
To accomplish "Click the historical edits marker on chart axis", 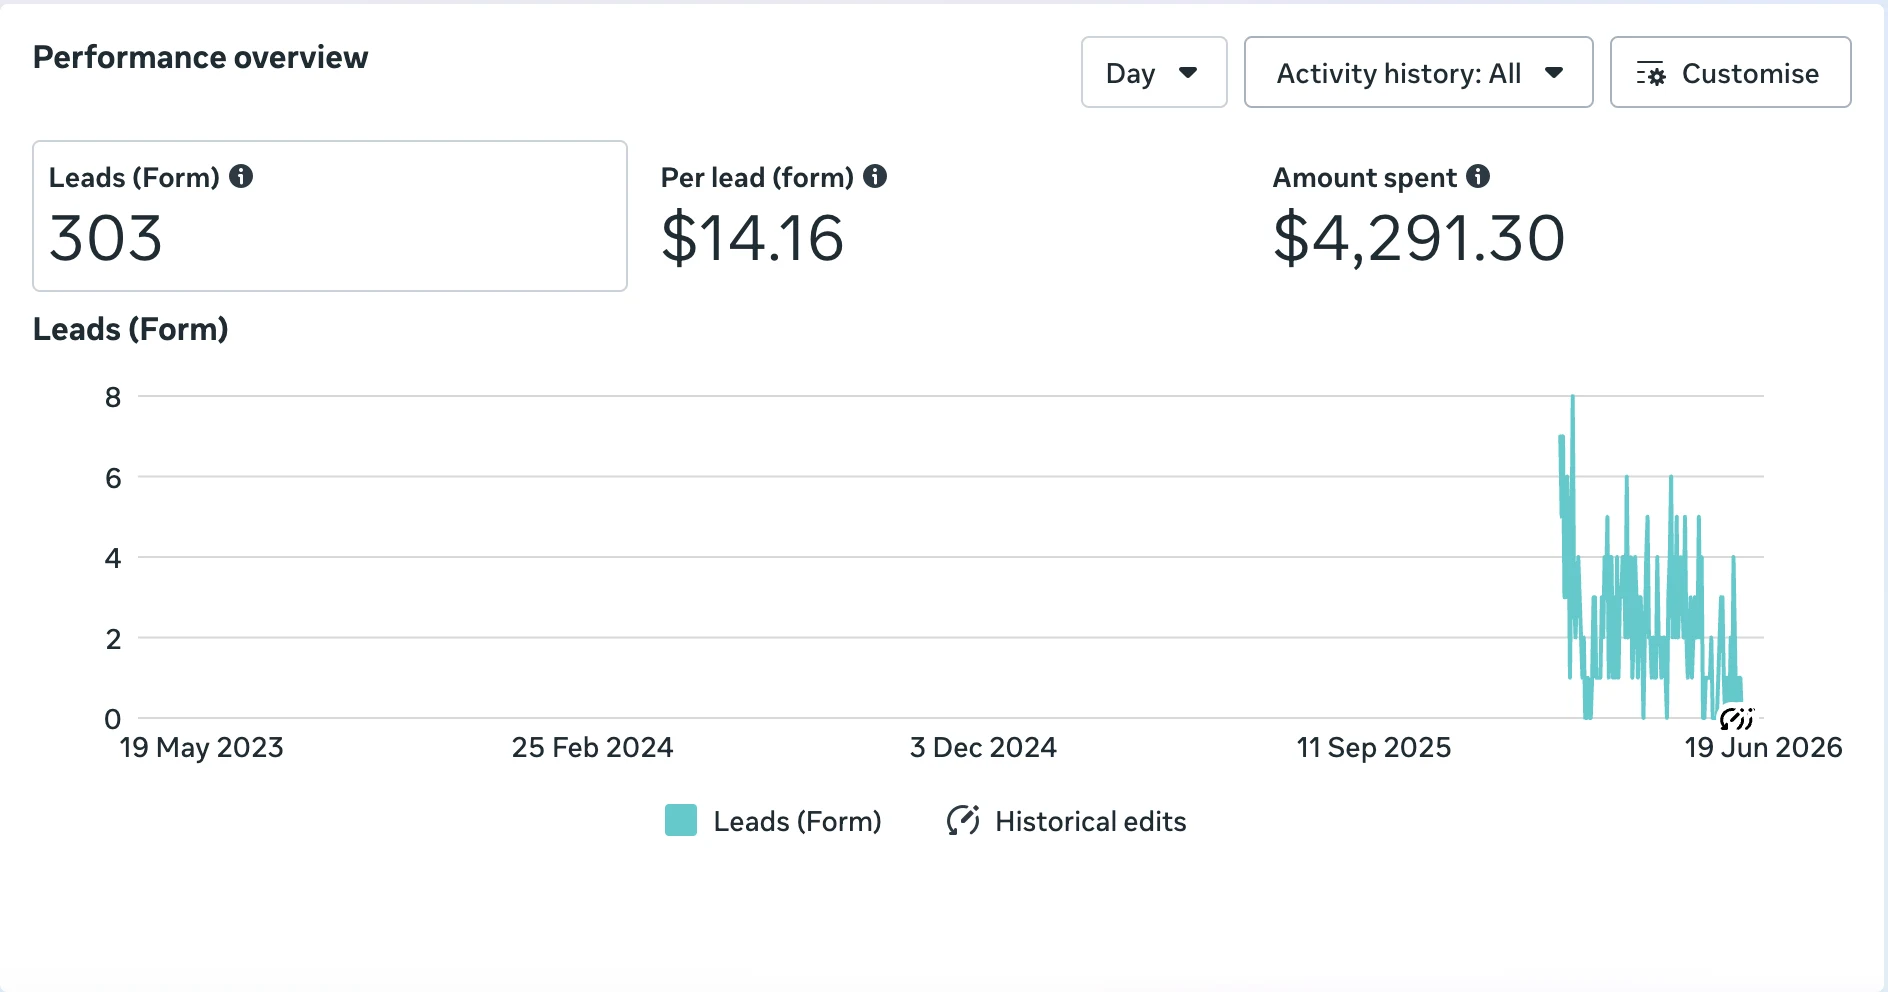I will coord(1737,718).
